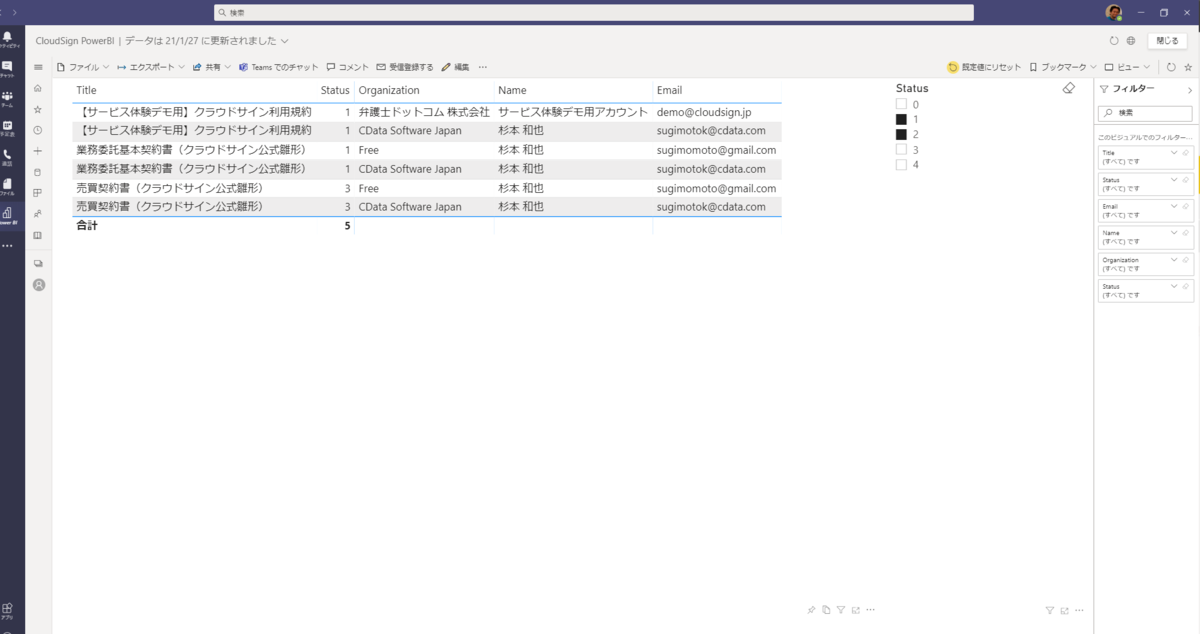Sort by the Organization column header
Viewport: 1200px width, 634px height.
click(389, 90)
